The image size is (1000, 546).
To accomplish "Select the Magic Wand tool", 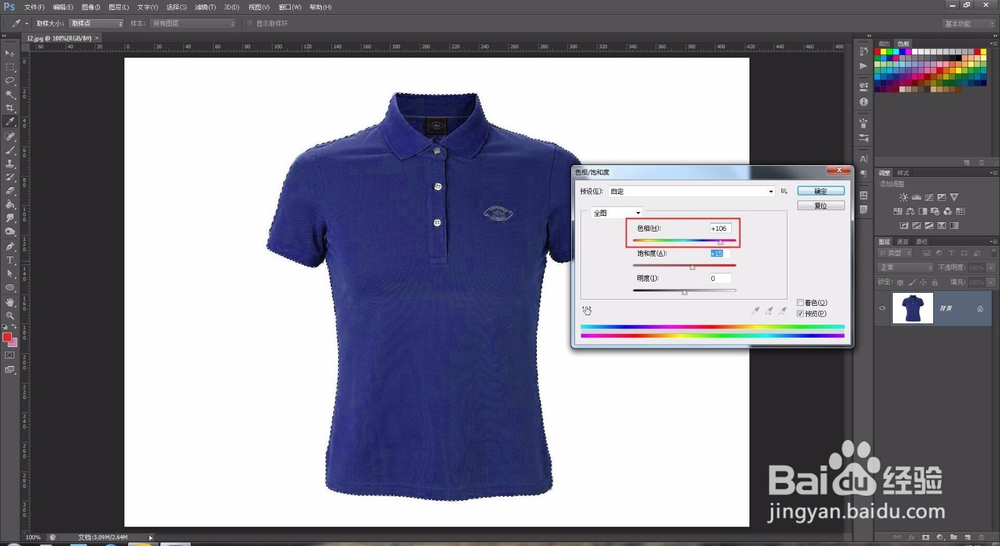I will coord(10,94).
